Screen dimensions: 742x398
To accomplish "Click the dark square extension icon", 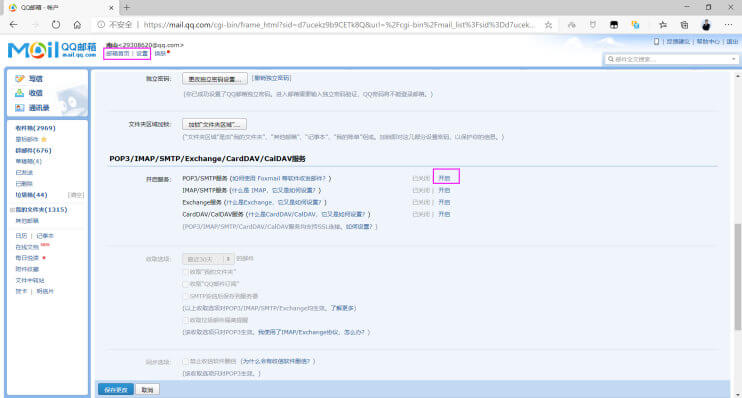I will tap(614, 25).
